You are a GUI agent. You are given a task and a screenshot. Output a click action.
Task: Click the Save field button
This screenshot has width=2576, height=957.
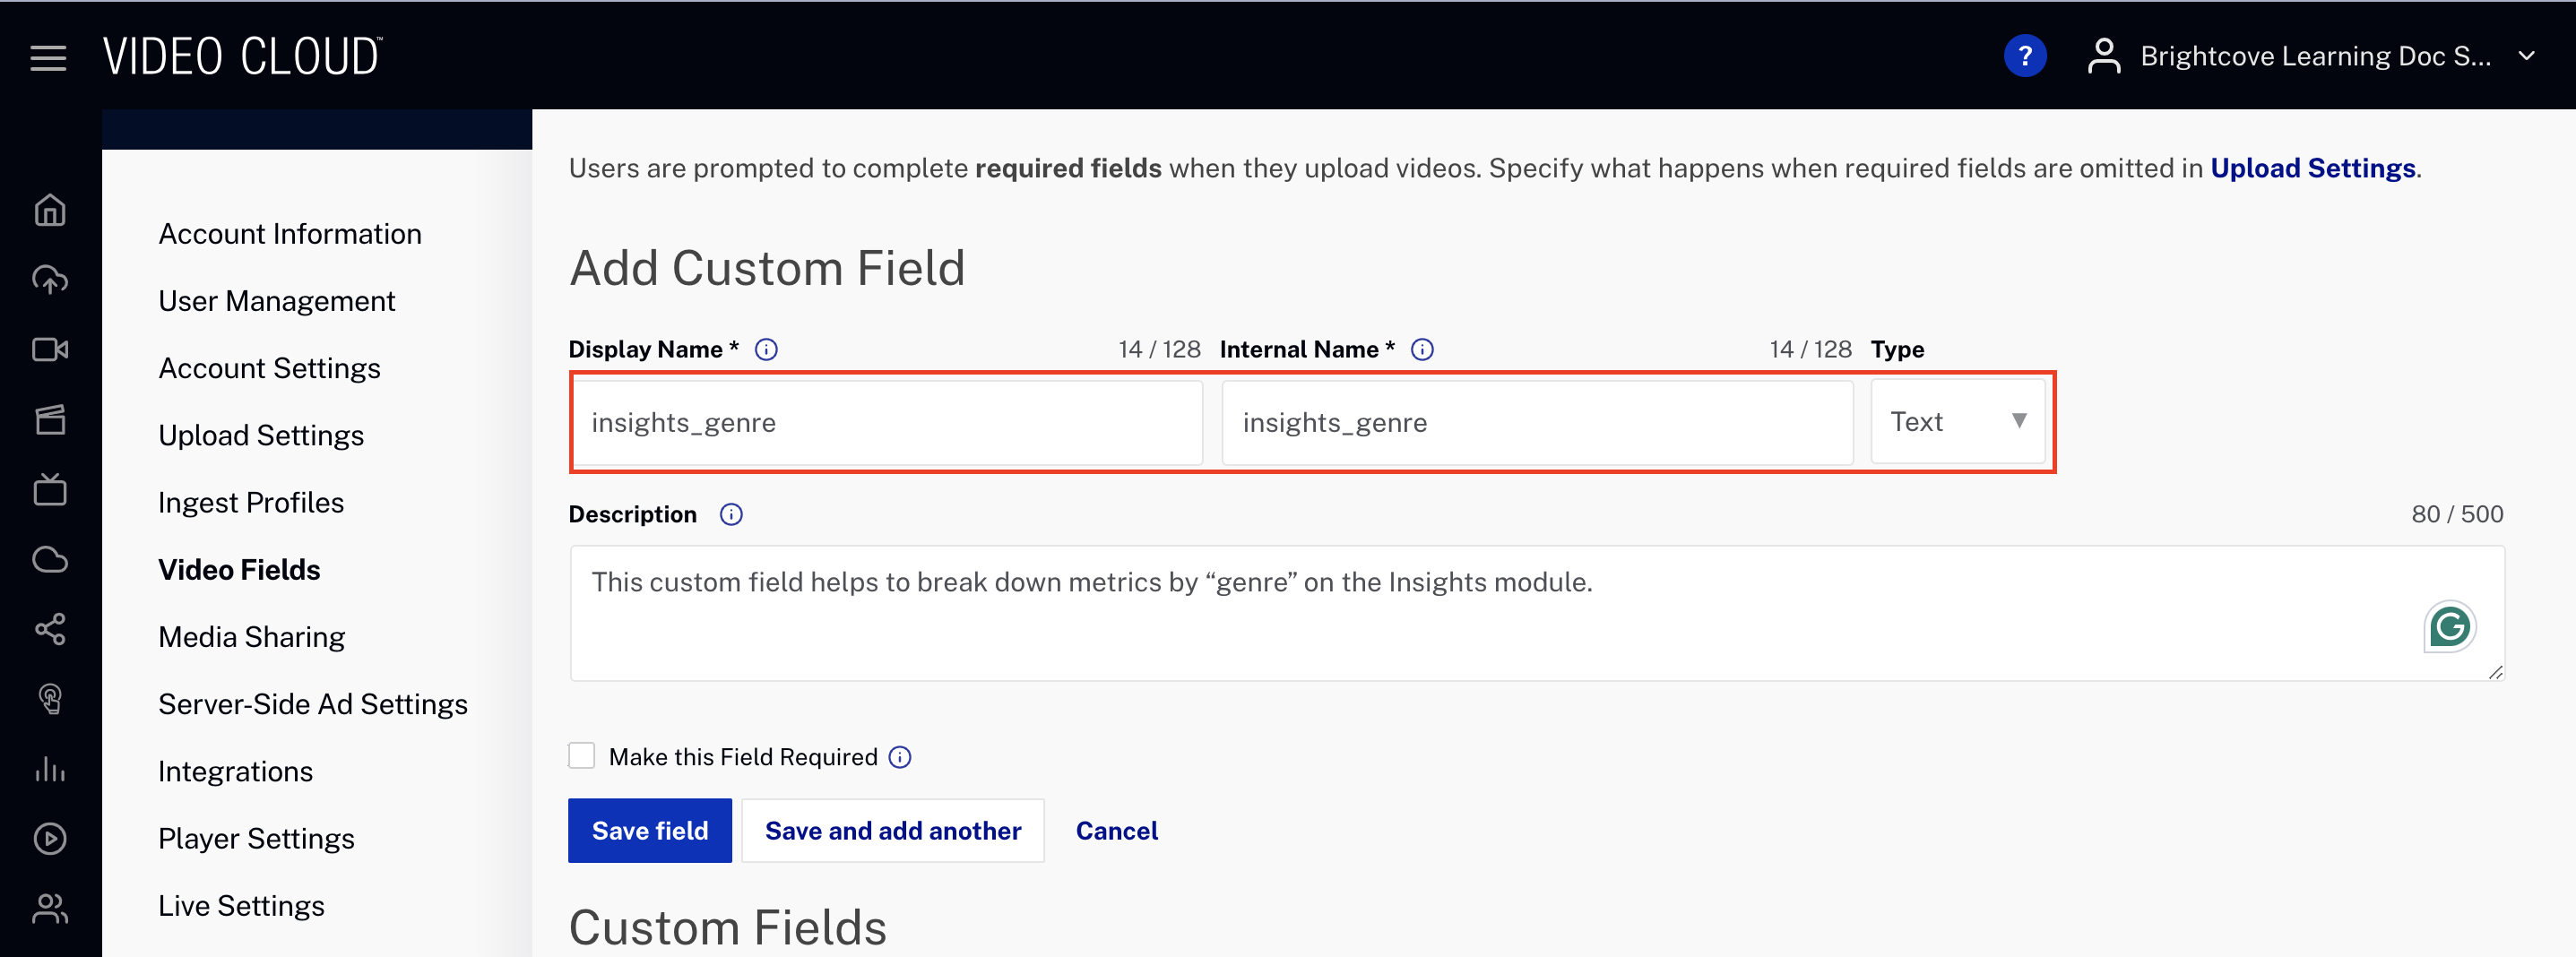point(649,831)
